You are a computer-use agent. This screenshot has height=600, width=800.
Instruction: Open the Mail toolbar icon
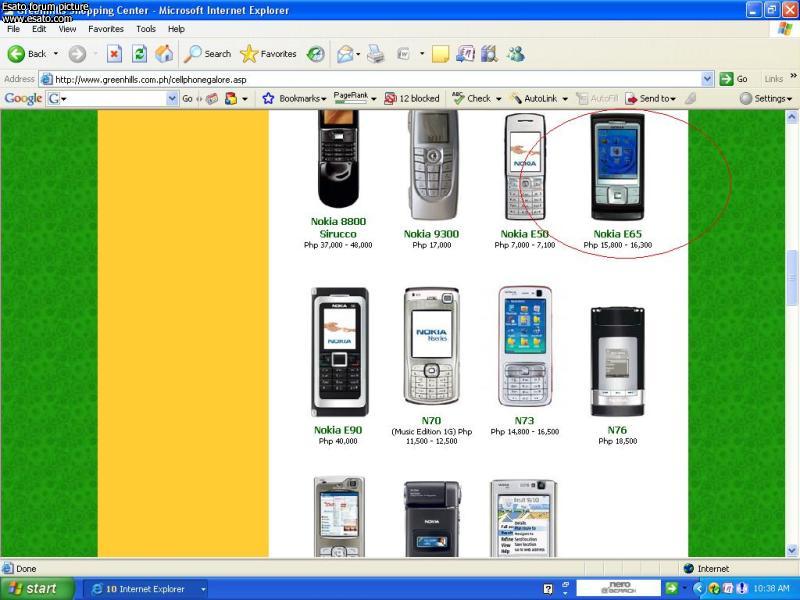(346, 54)
